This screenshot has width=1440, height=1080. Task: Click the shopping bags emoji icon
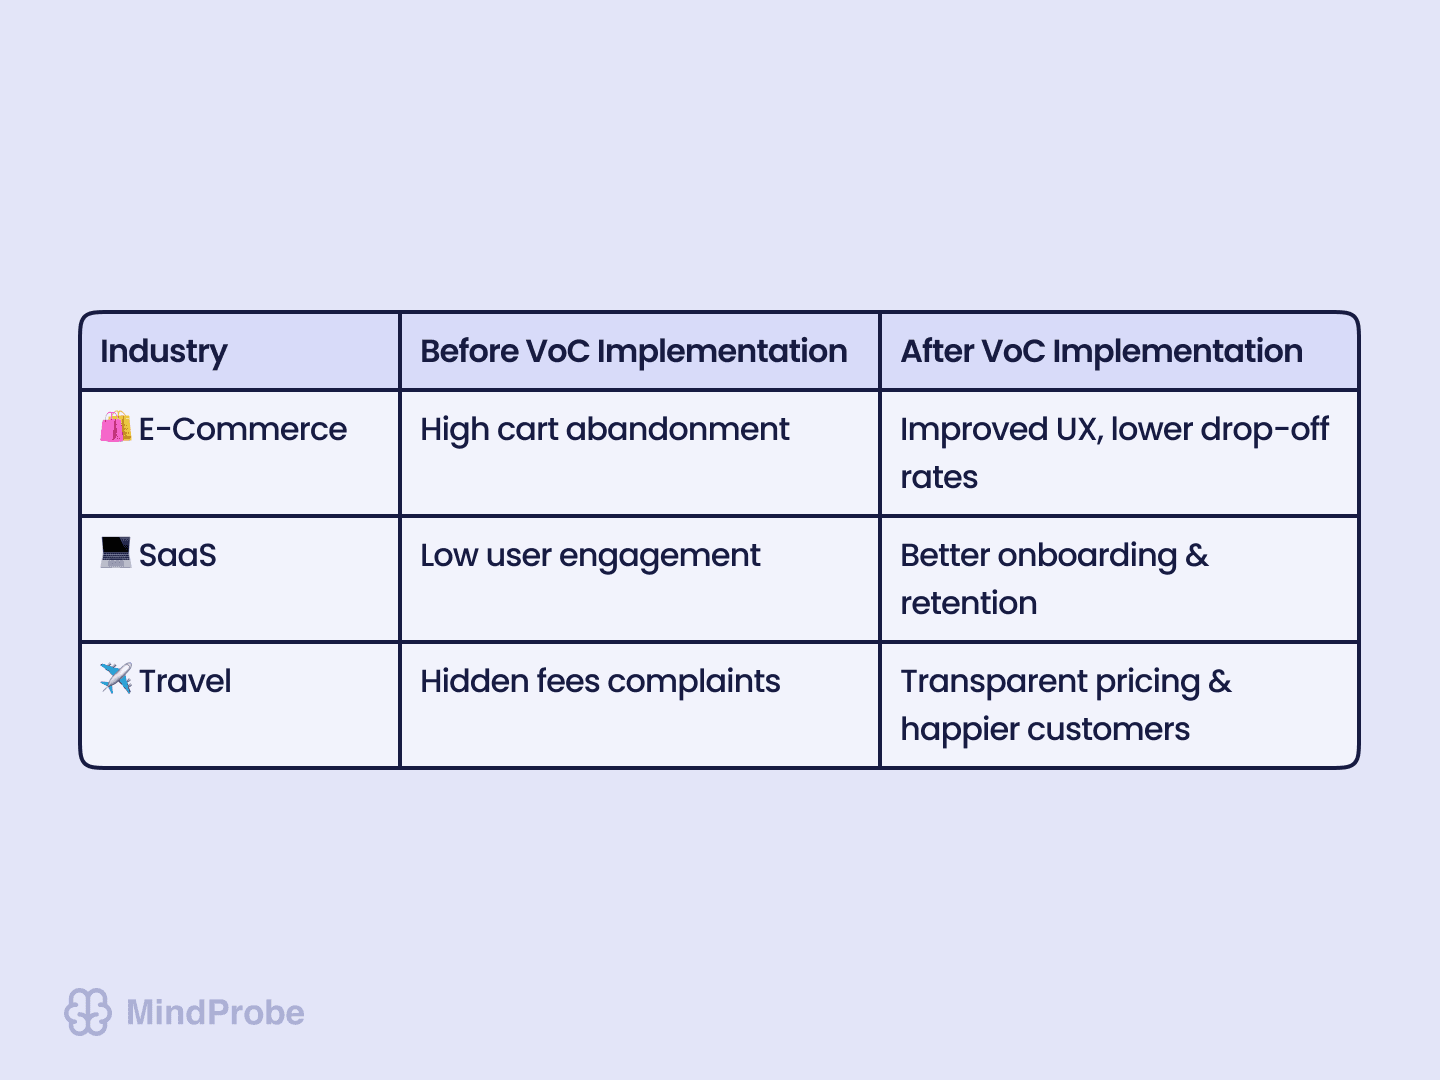pos(116,428)
